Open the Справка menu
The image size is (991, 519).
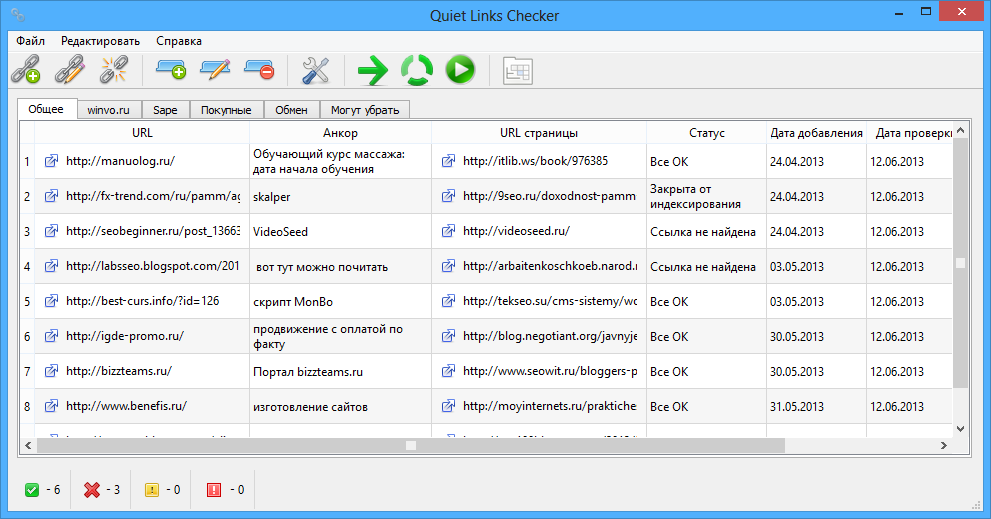pyautogui.click(x=179, y=41)
